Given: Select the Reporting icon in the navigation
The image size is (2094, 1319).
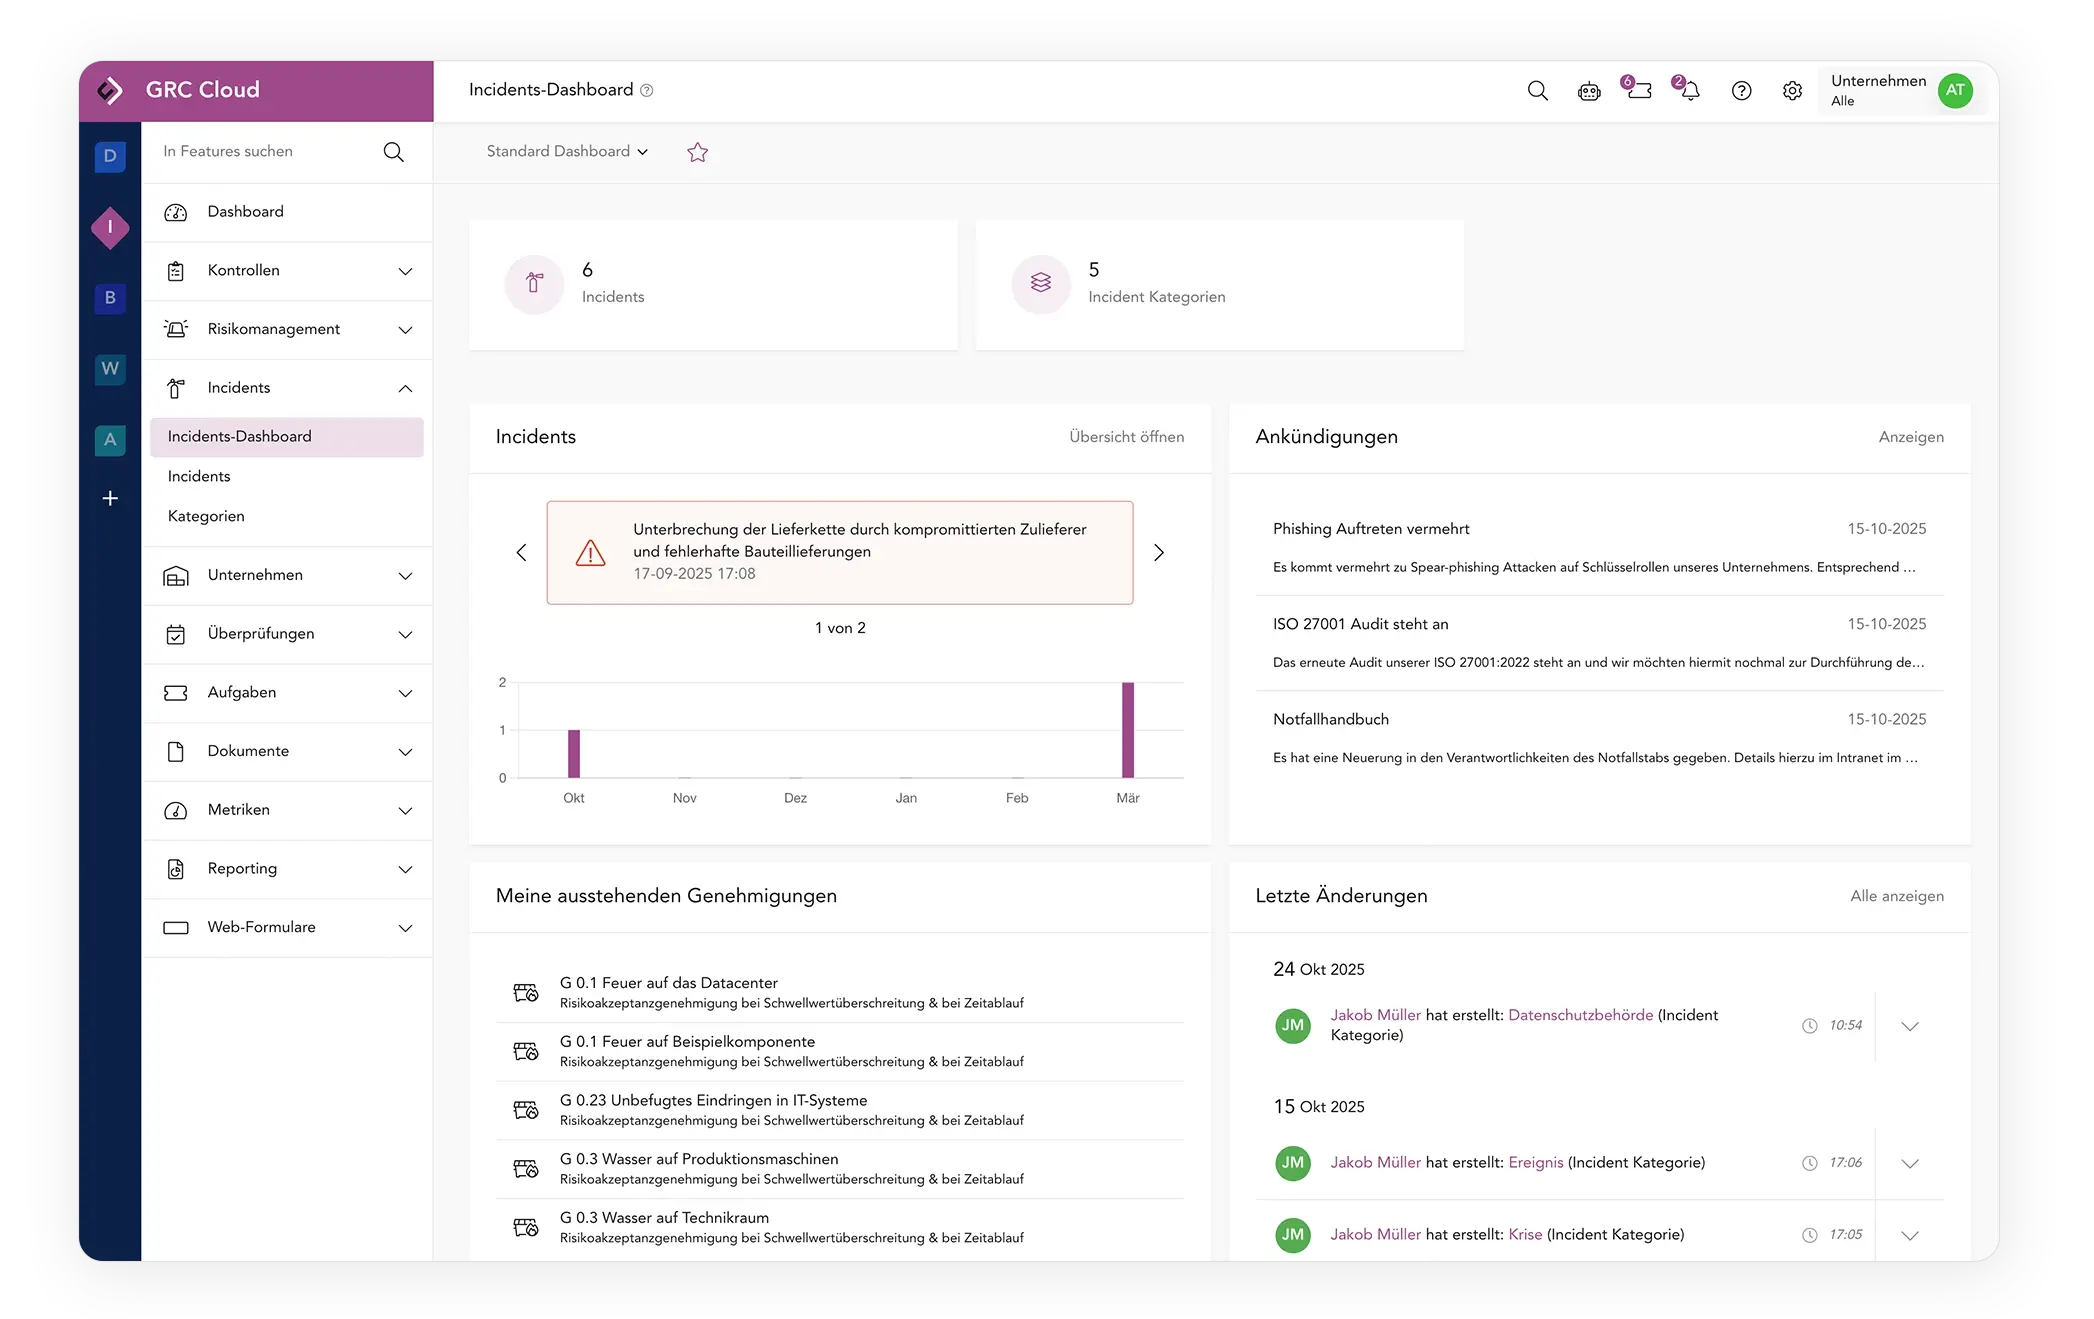Looking at the screenshot, I should [x=176, y=868].
